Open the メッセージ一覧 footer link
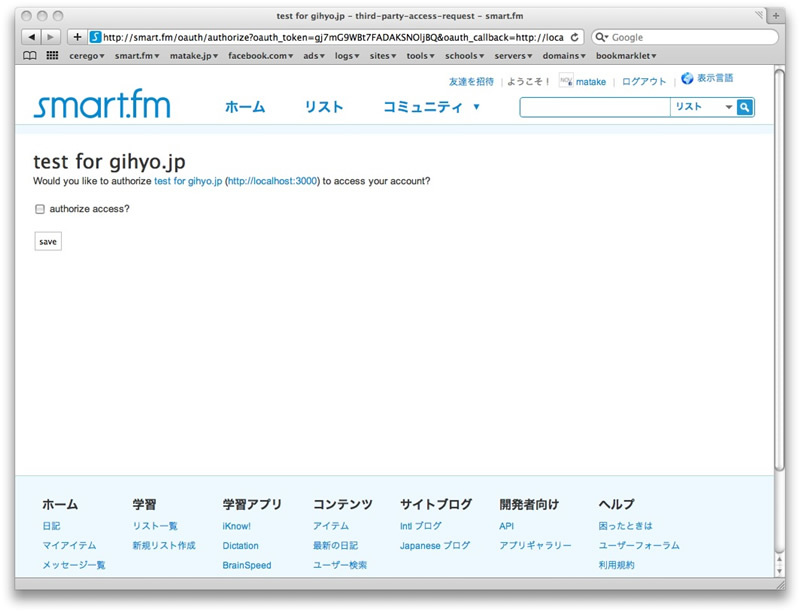This screenshot has height=612, width=800. 74,565
